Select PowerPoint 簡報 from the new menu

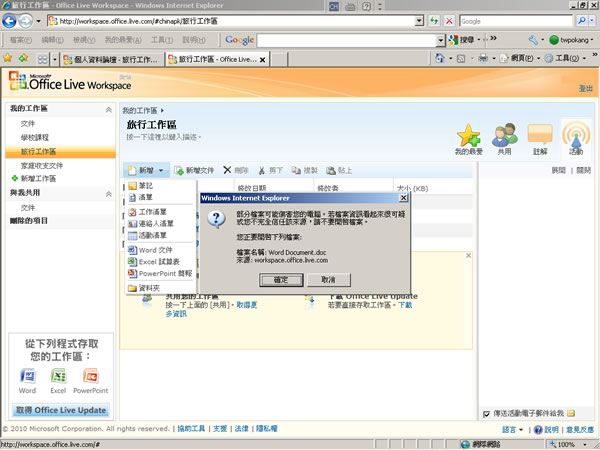[x=160, y=274]
